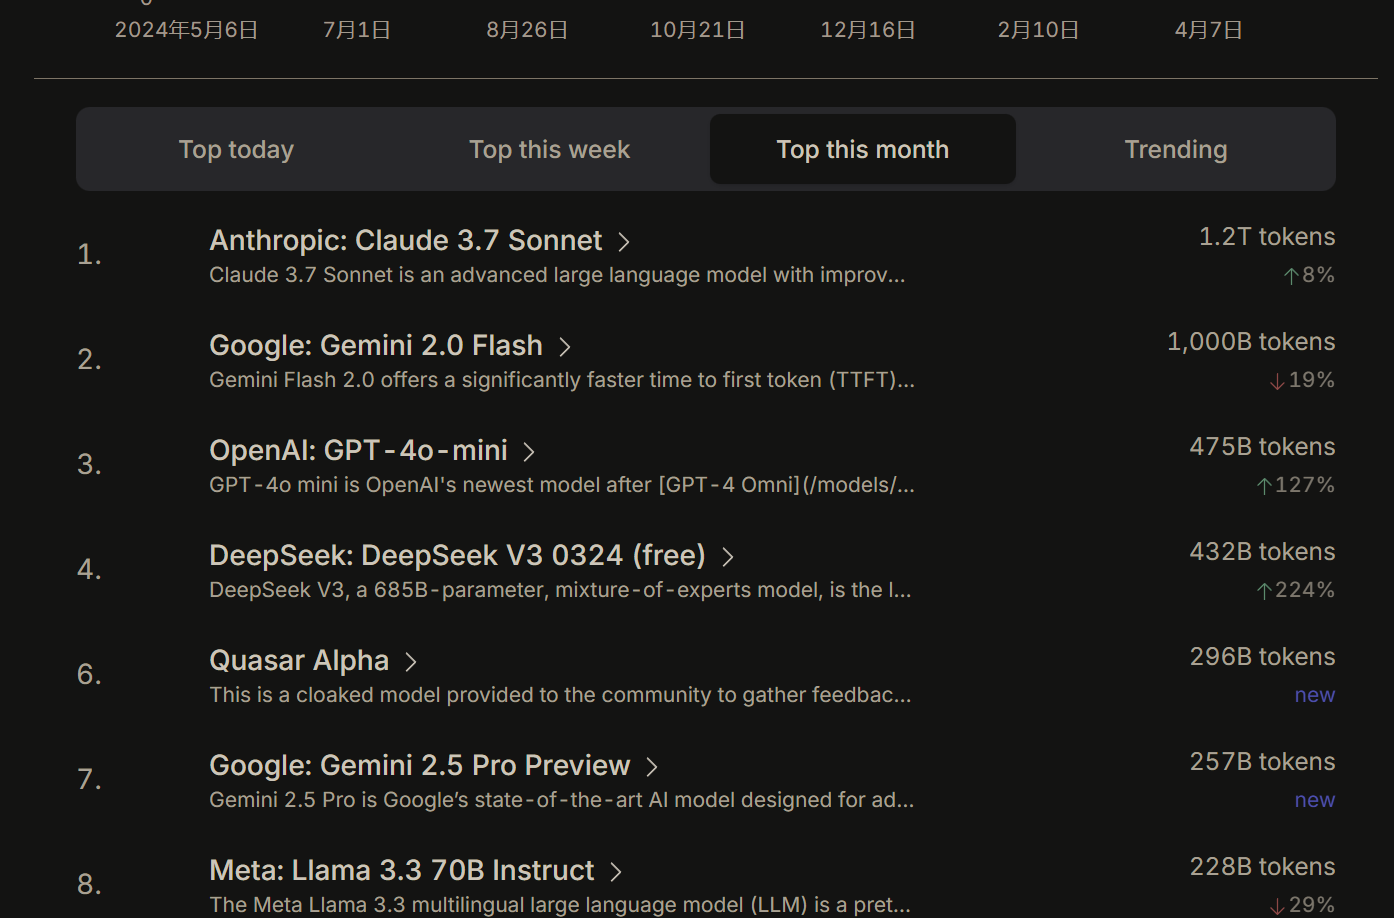Image resolution: width=1394 pixels, height=918 pixels.
Task: Click the cloaked model description text
Action: click(560, 695)
